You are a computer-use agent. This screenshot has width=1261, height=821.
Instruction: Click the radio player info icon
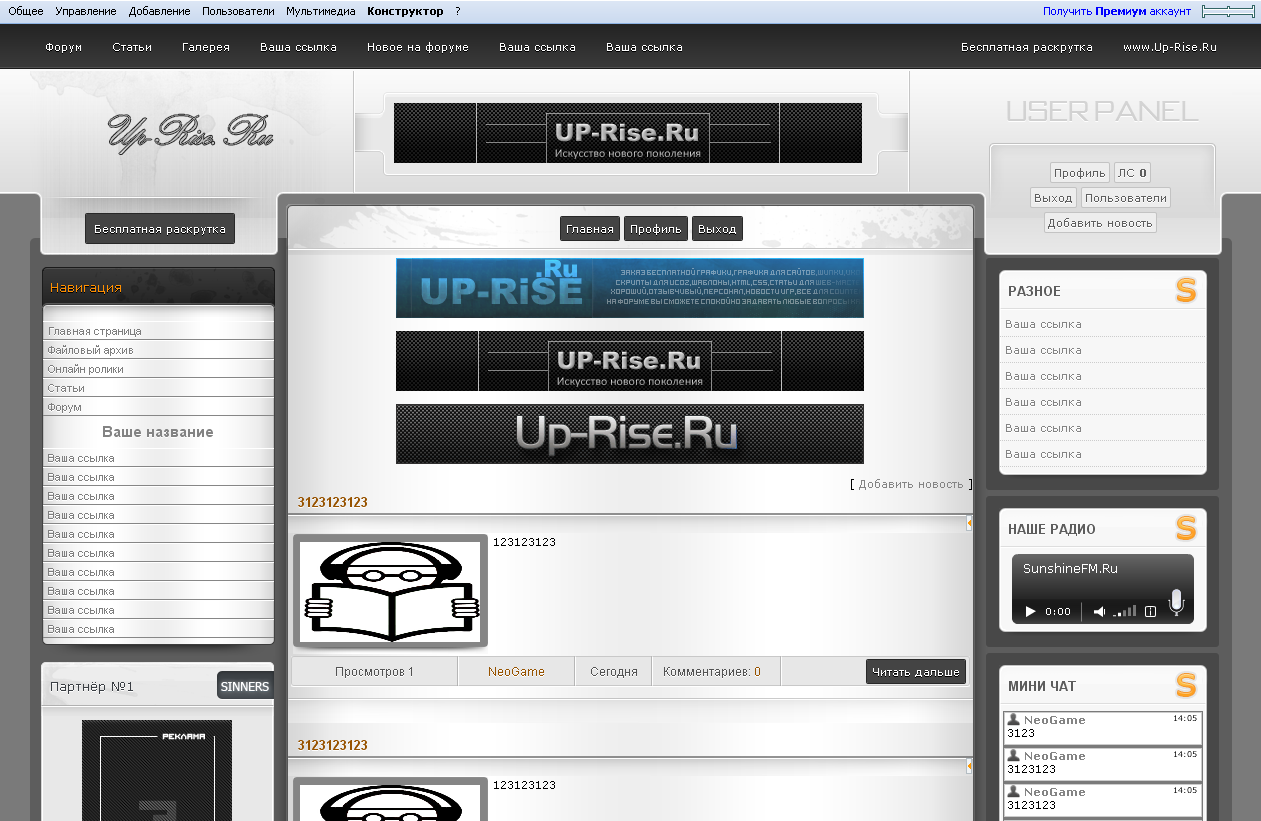(x=1150, y=611)
